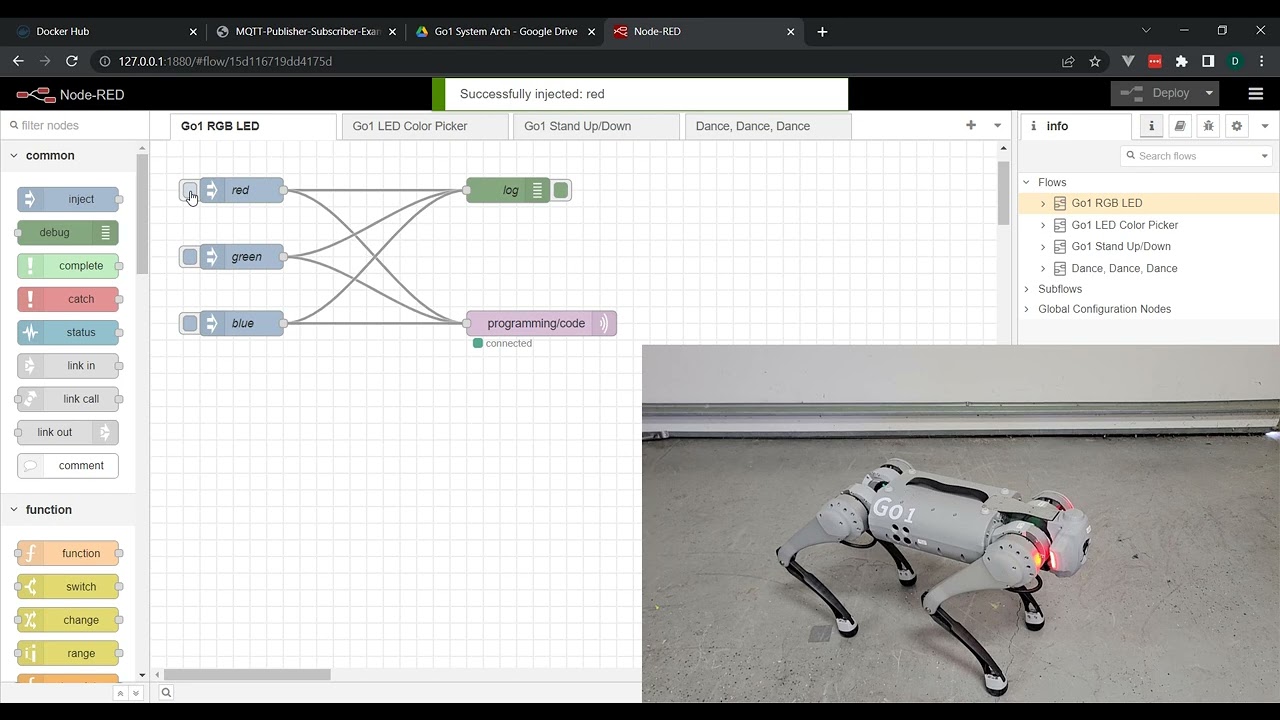Pick the range node in the palette
Viewport: 1280px width, 720px height.
(x=68, y=653)
